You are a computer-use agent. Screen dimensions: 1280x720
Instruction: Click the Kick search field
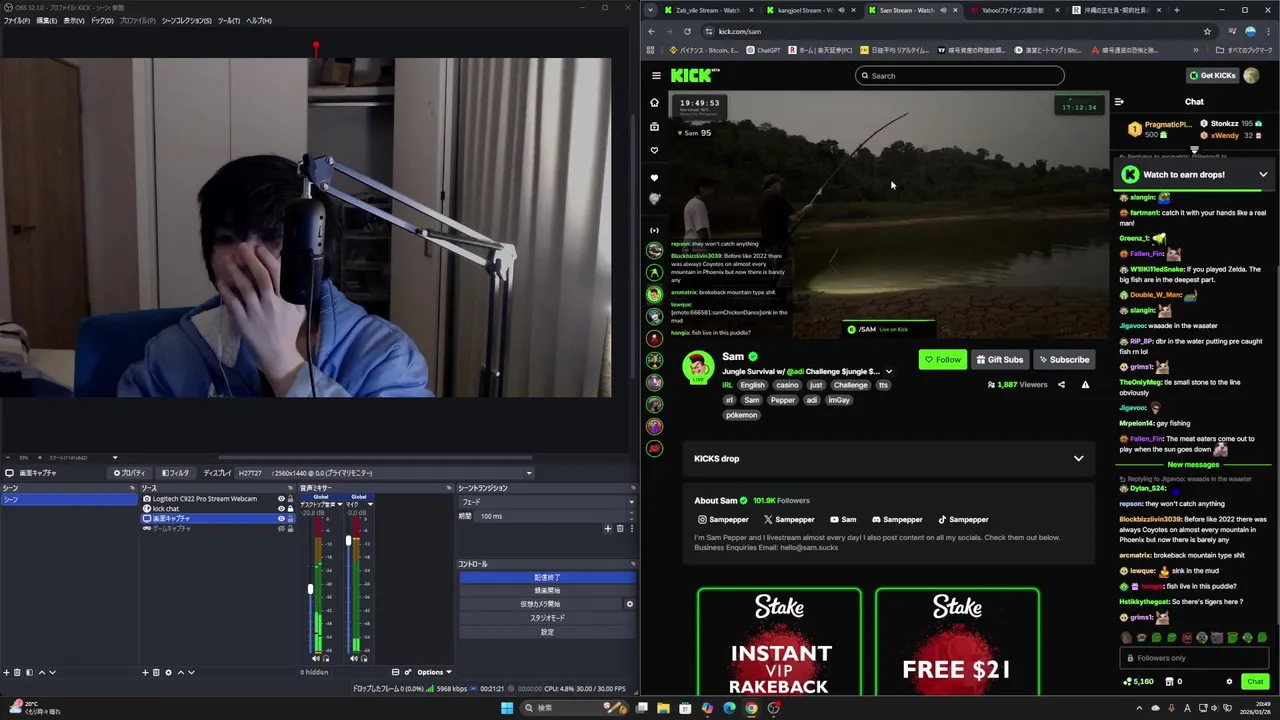959,75
